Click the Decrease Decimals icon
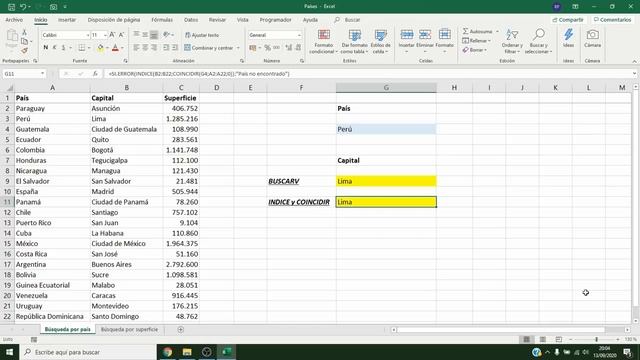The width and height of the screenshot is (640, 360). [x=298, y=48]
